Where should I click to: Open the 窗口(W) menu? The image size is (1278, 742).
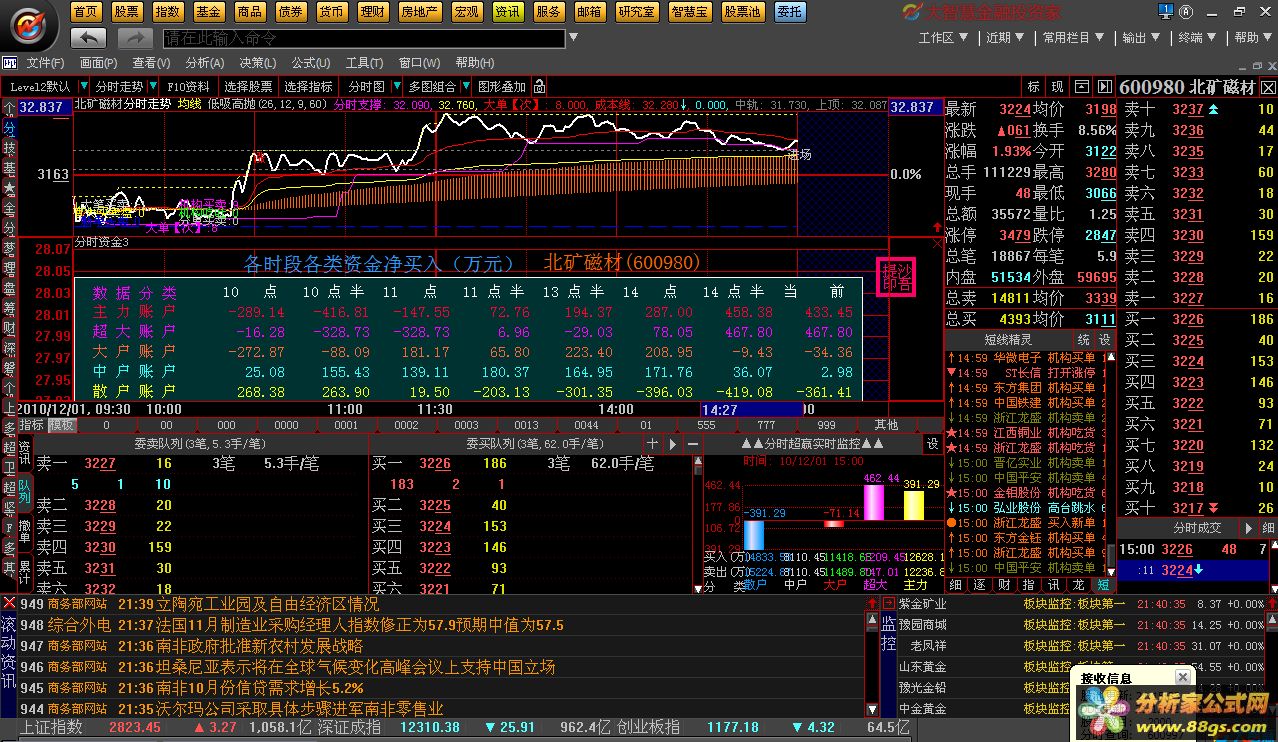point(418,62)
